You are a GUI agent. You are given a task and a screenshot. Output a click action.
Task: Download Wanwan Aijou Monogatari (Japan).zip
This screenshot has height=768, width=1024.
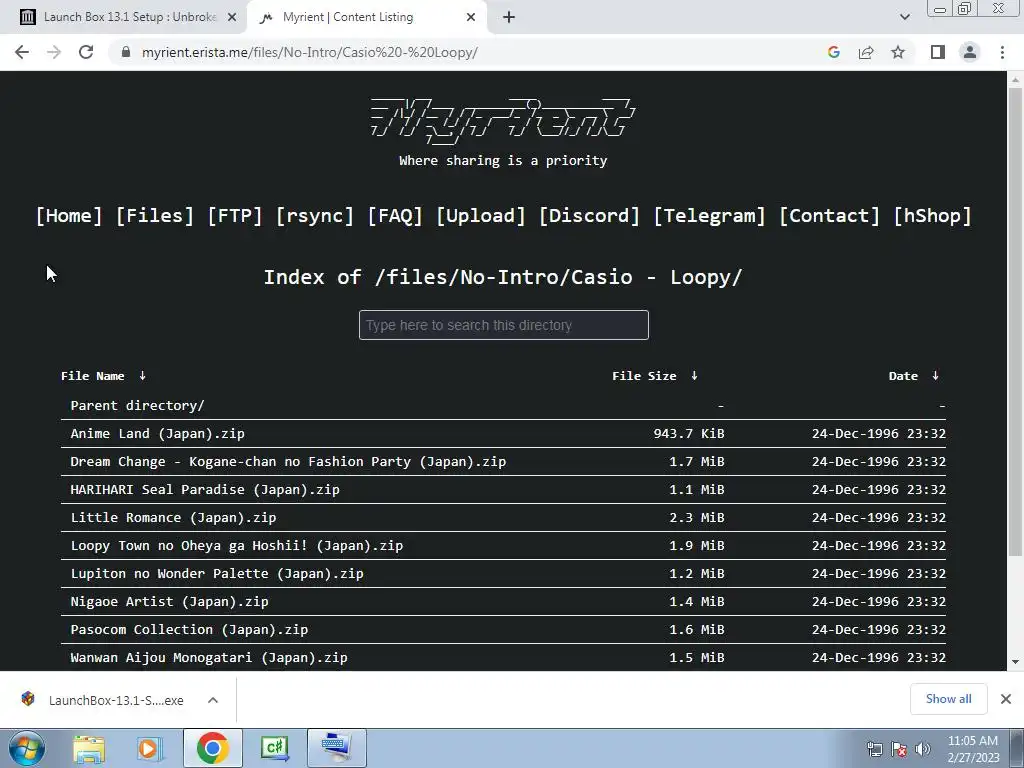209,658
